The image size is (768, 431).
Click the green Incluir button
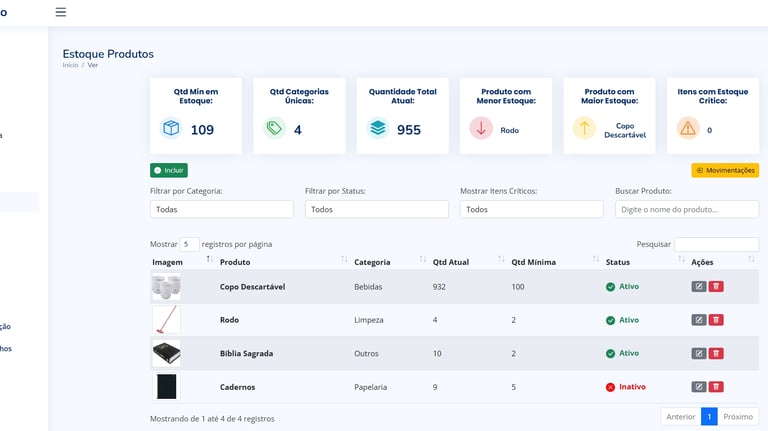169,171
